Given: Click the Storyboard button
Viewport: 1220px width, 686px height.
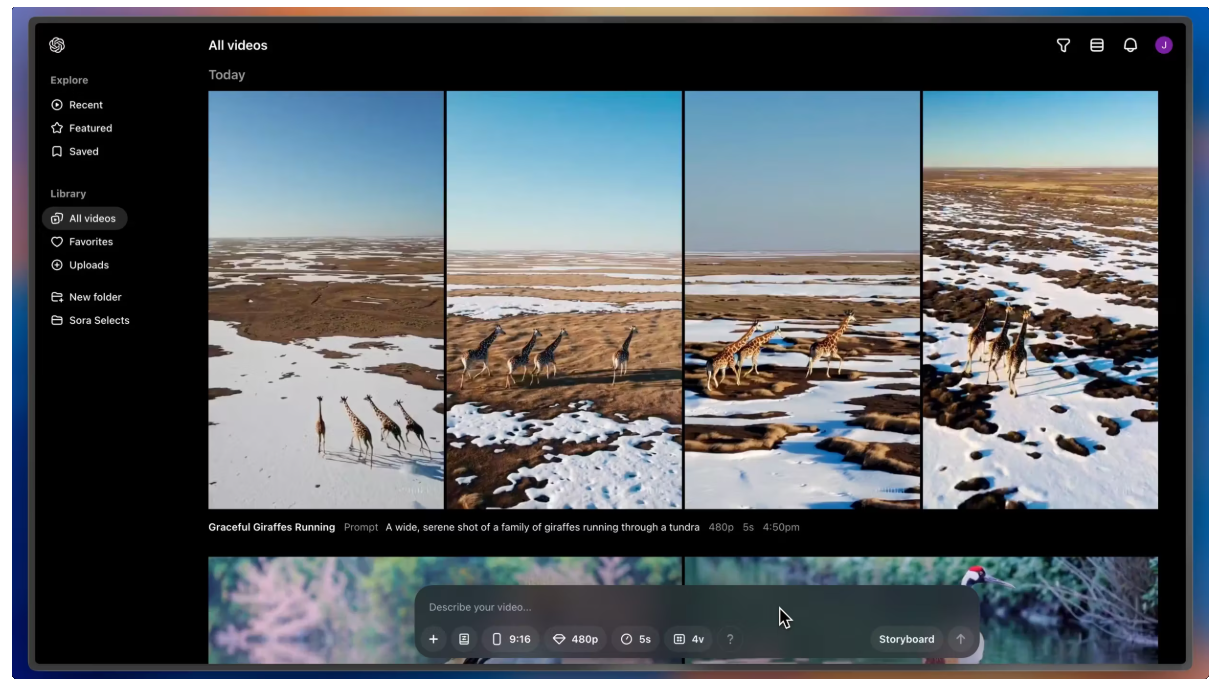Looking at the screenshot, I should point(906,639).
